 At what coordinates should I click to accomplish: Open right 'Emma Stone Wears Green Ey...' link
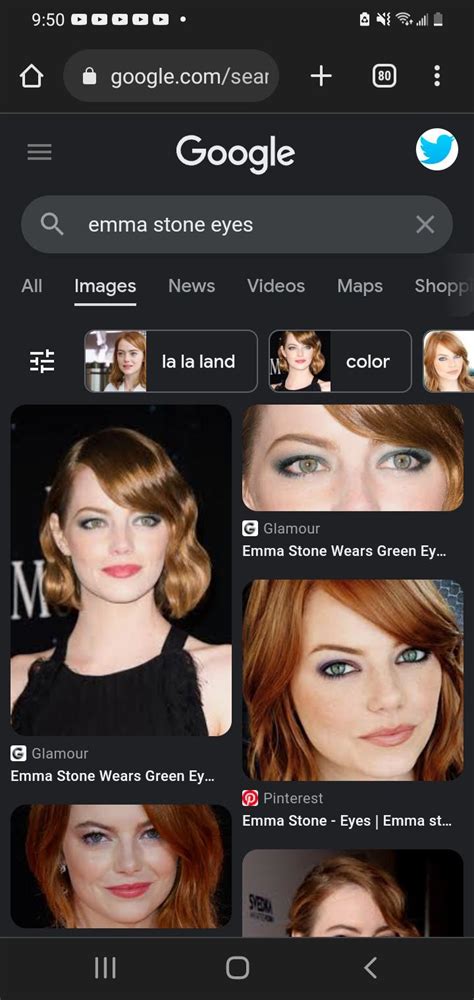pos(344,551)
